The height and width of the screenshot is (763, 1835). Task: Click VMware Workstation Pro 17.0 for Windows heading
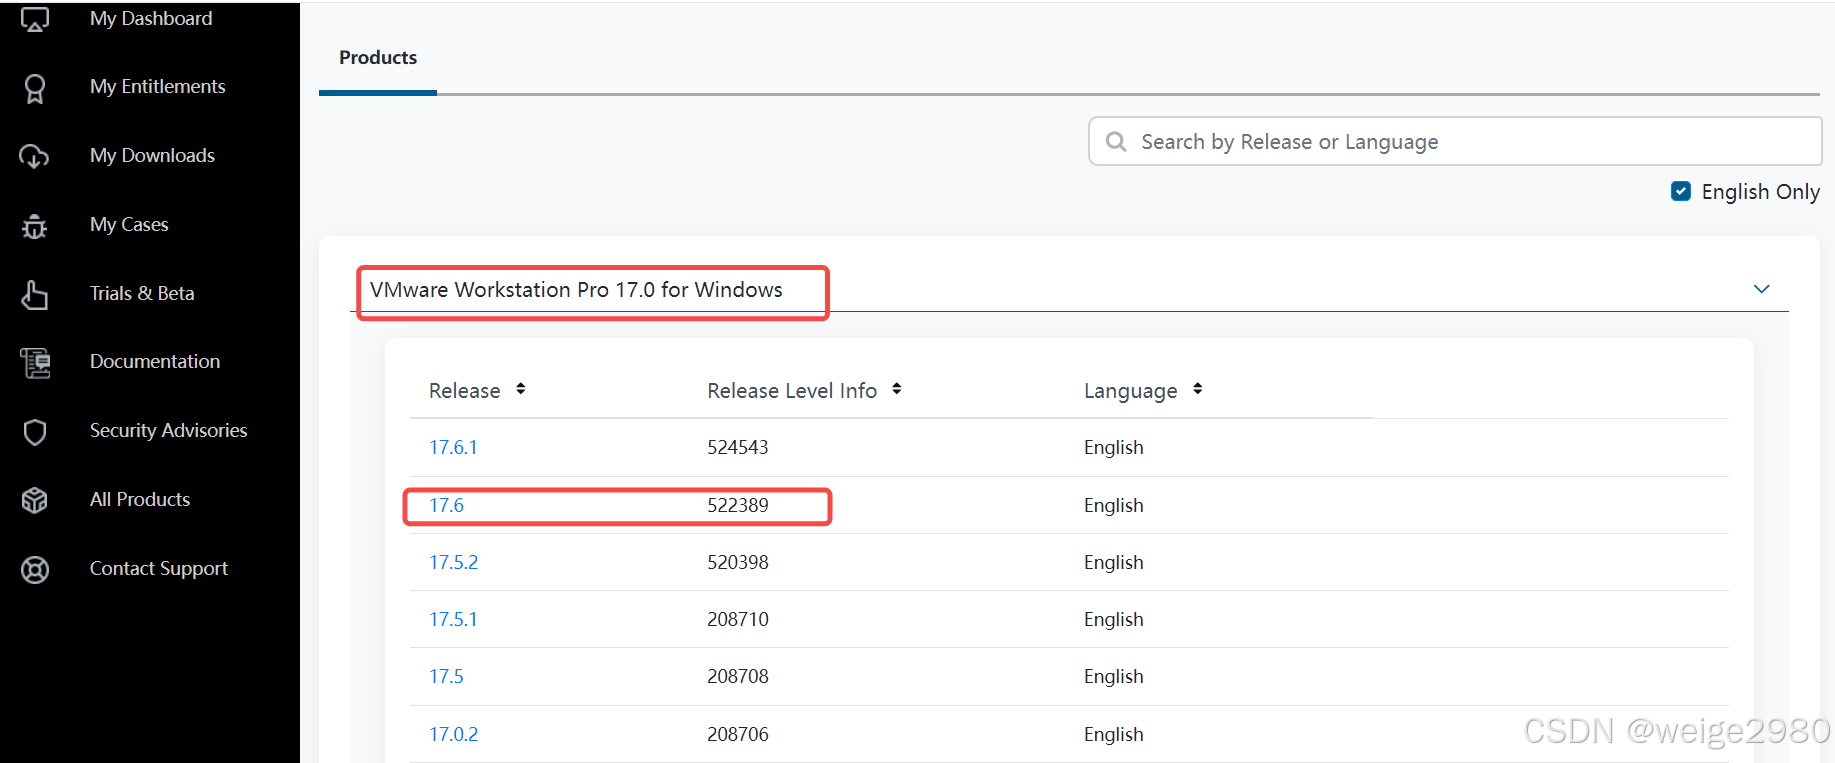point(576,290)
